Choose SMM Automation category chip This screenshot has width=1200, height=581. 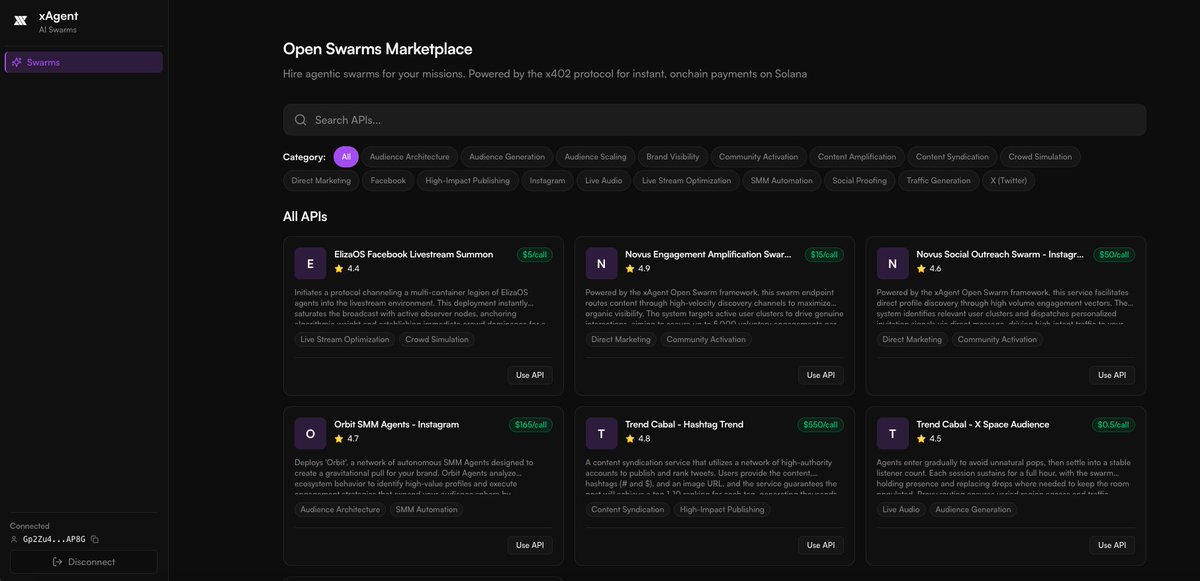point(782,181)
